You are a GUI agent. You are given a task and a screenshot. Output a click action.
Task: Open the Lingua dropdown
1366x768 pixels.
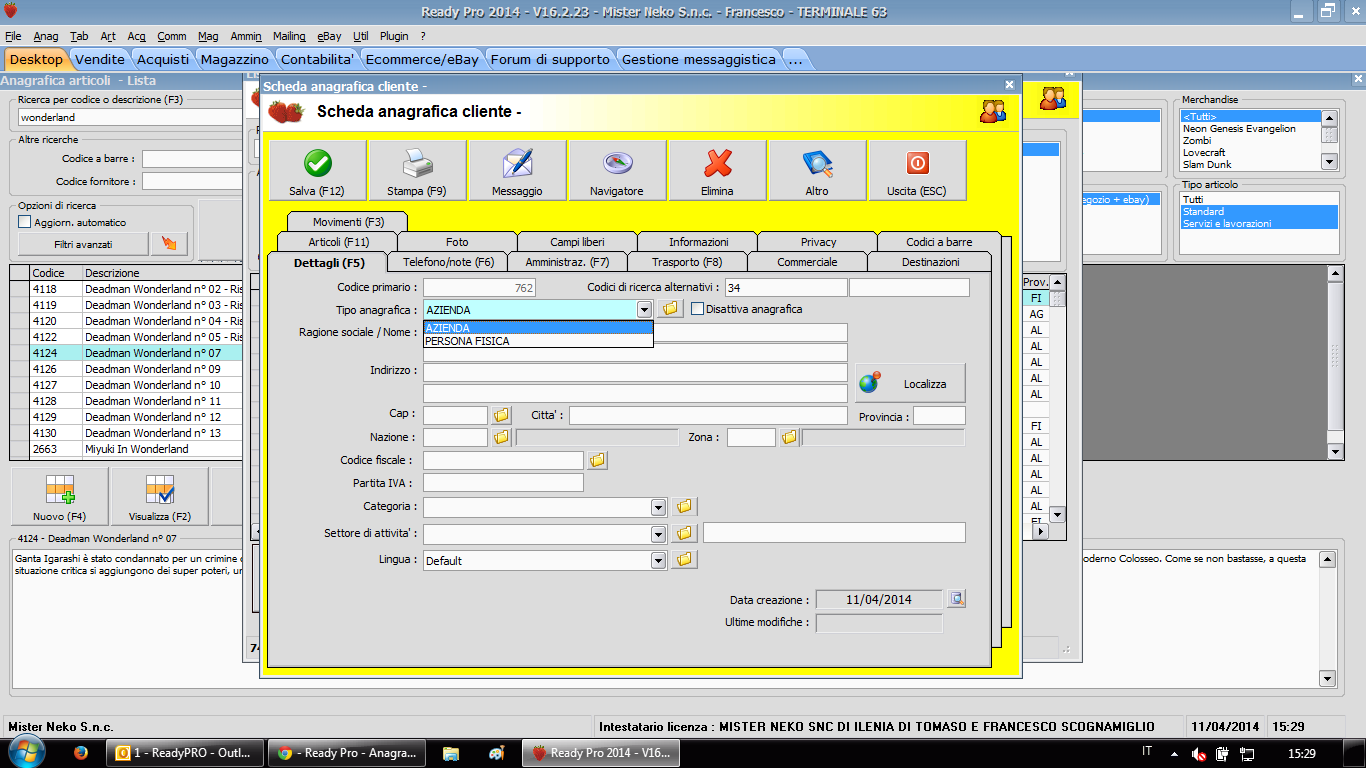point(658,561)
